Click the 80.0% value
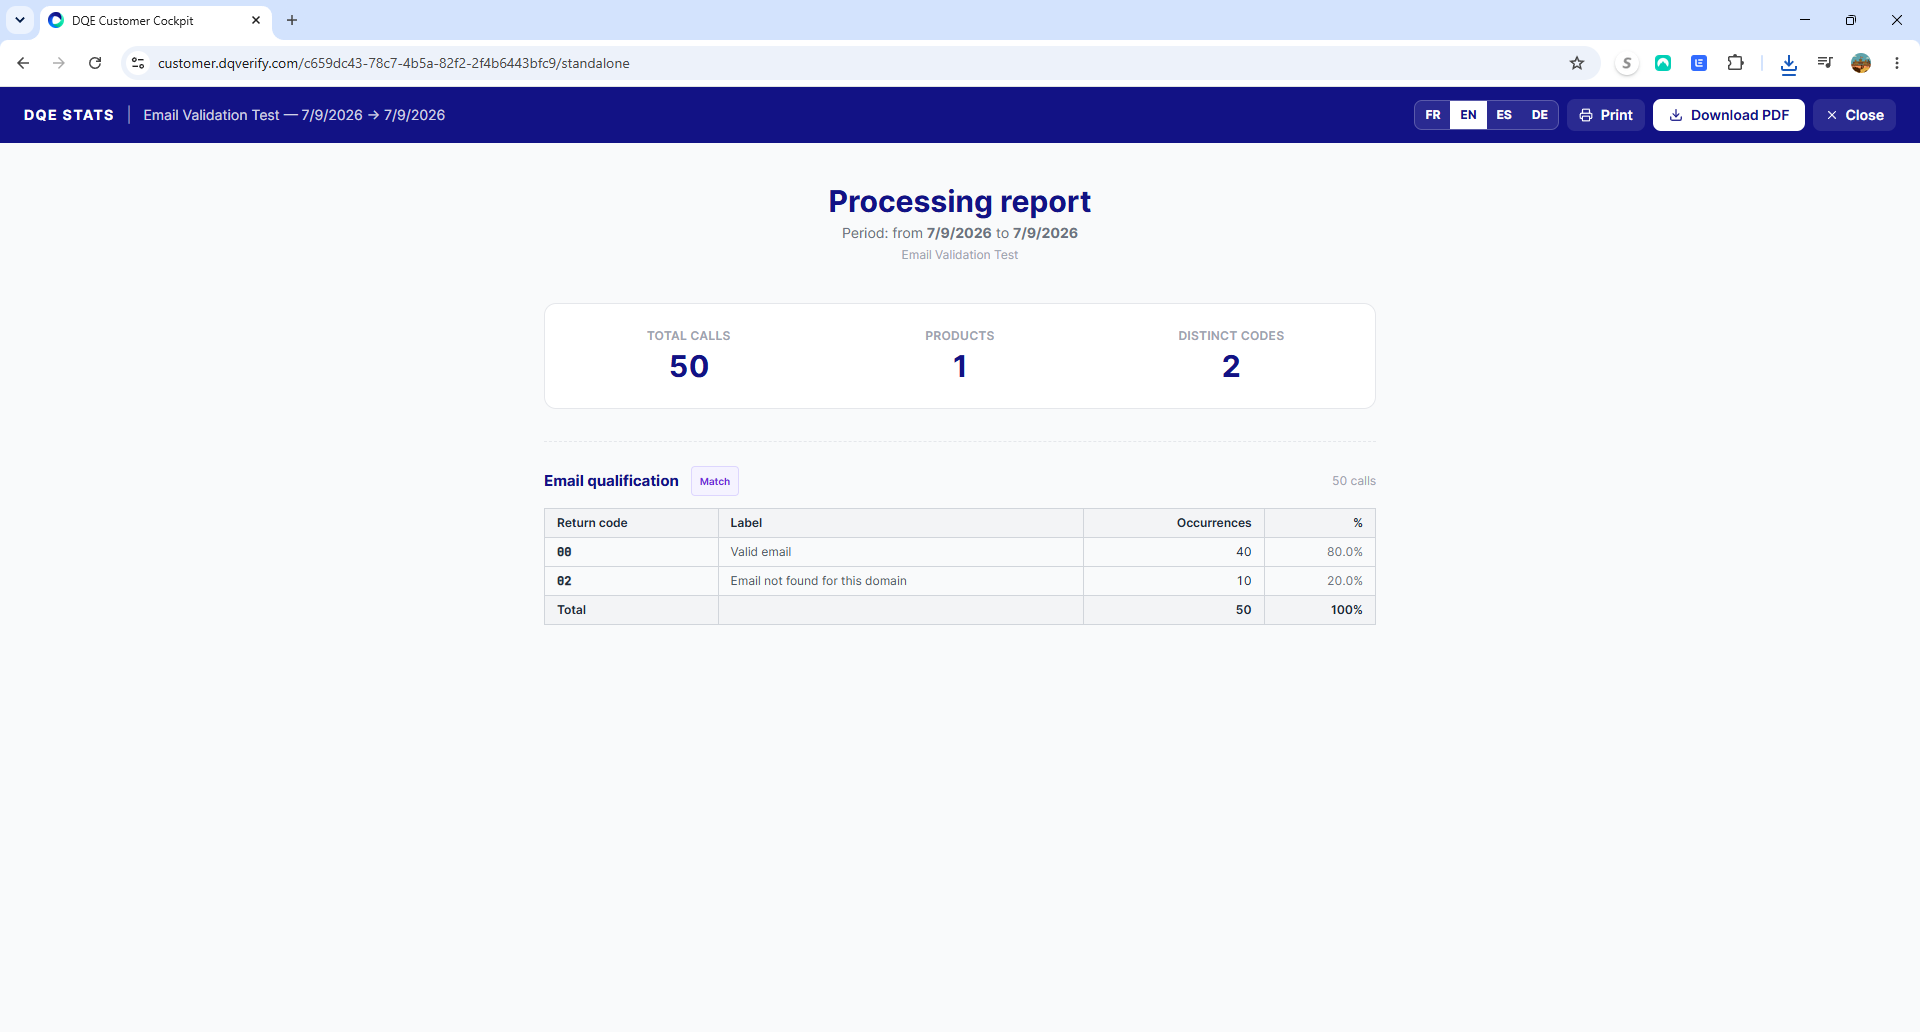 (1345, 552)
